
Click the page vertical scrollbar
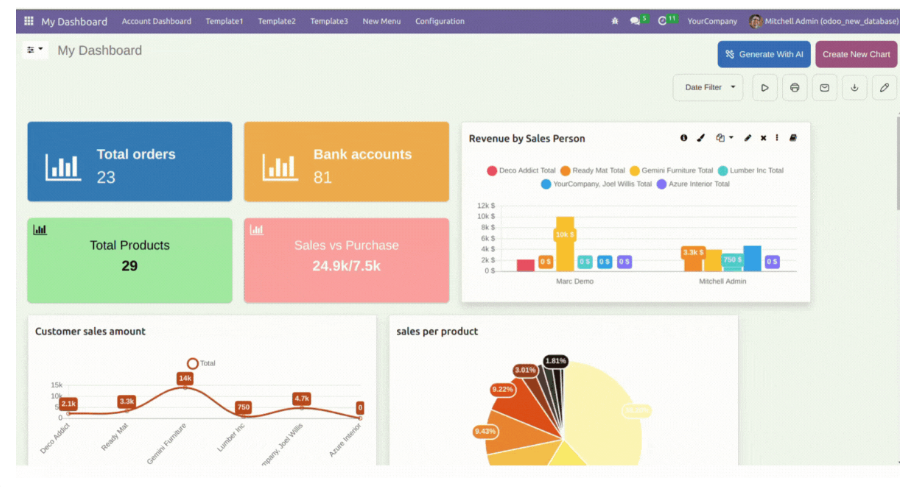(898, 163)
